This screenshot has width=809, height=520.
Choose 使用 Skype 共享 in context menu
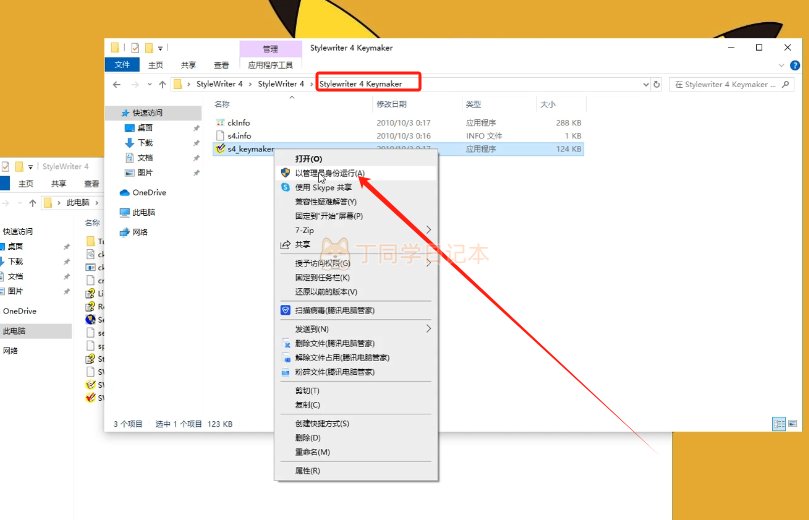click(x=356, y=187)
